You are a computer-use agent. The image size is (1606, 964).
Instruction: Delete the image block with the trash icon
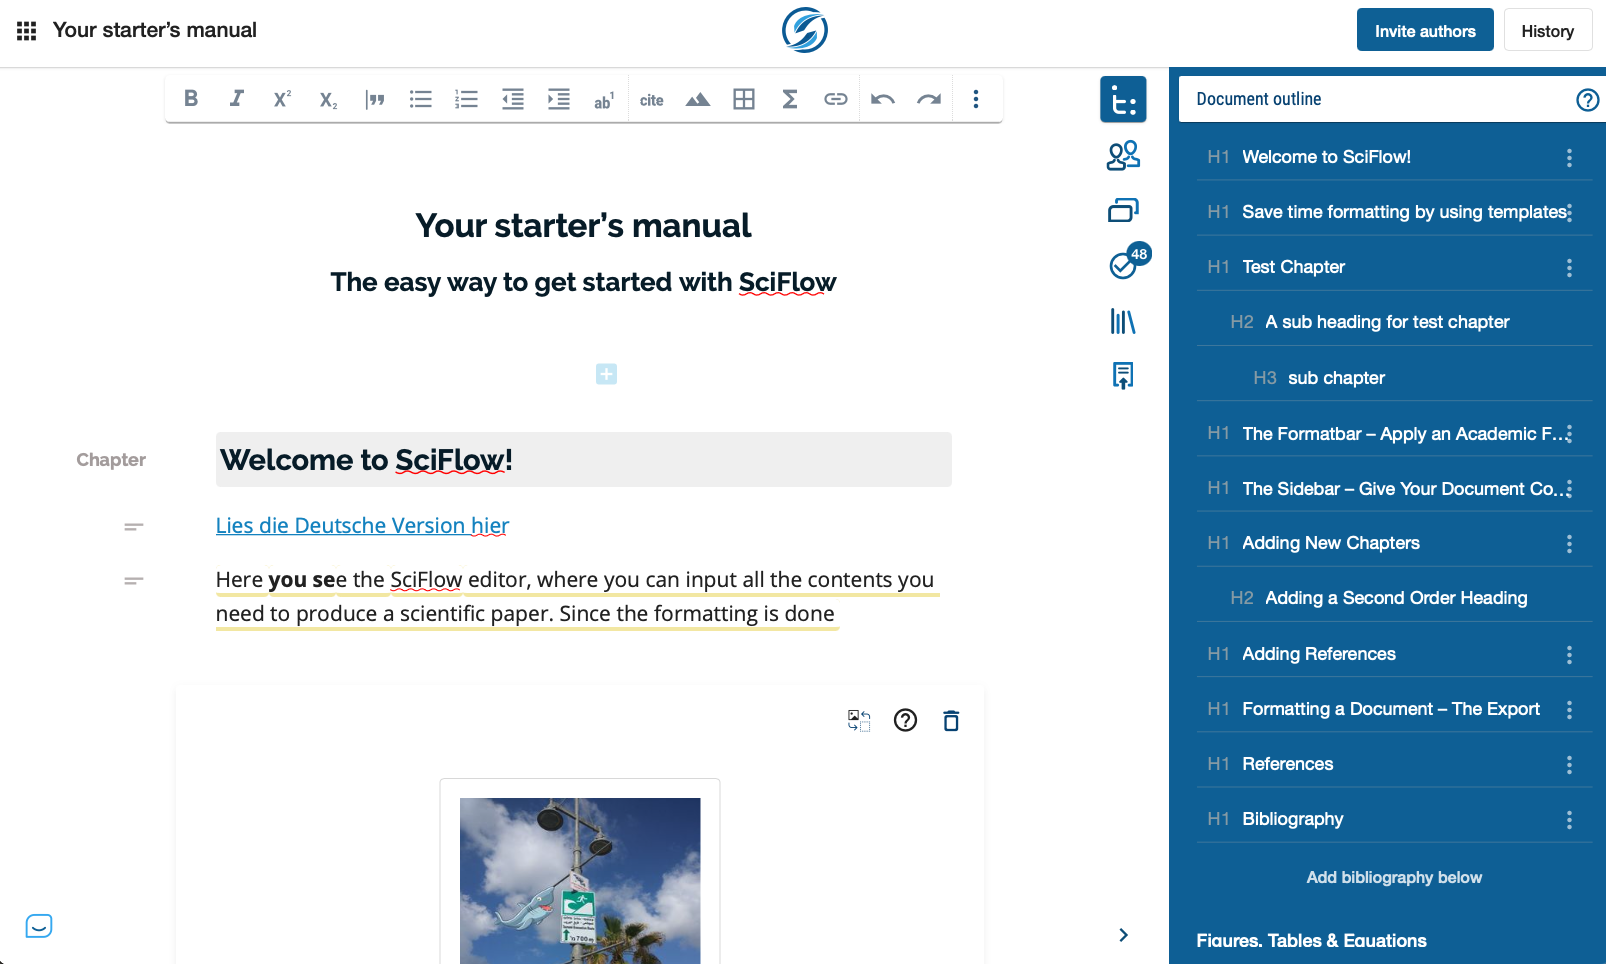point(951,720)
